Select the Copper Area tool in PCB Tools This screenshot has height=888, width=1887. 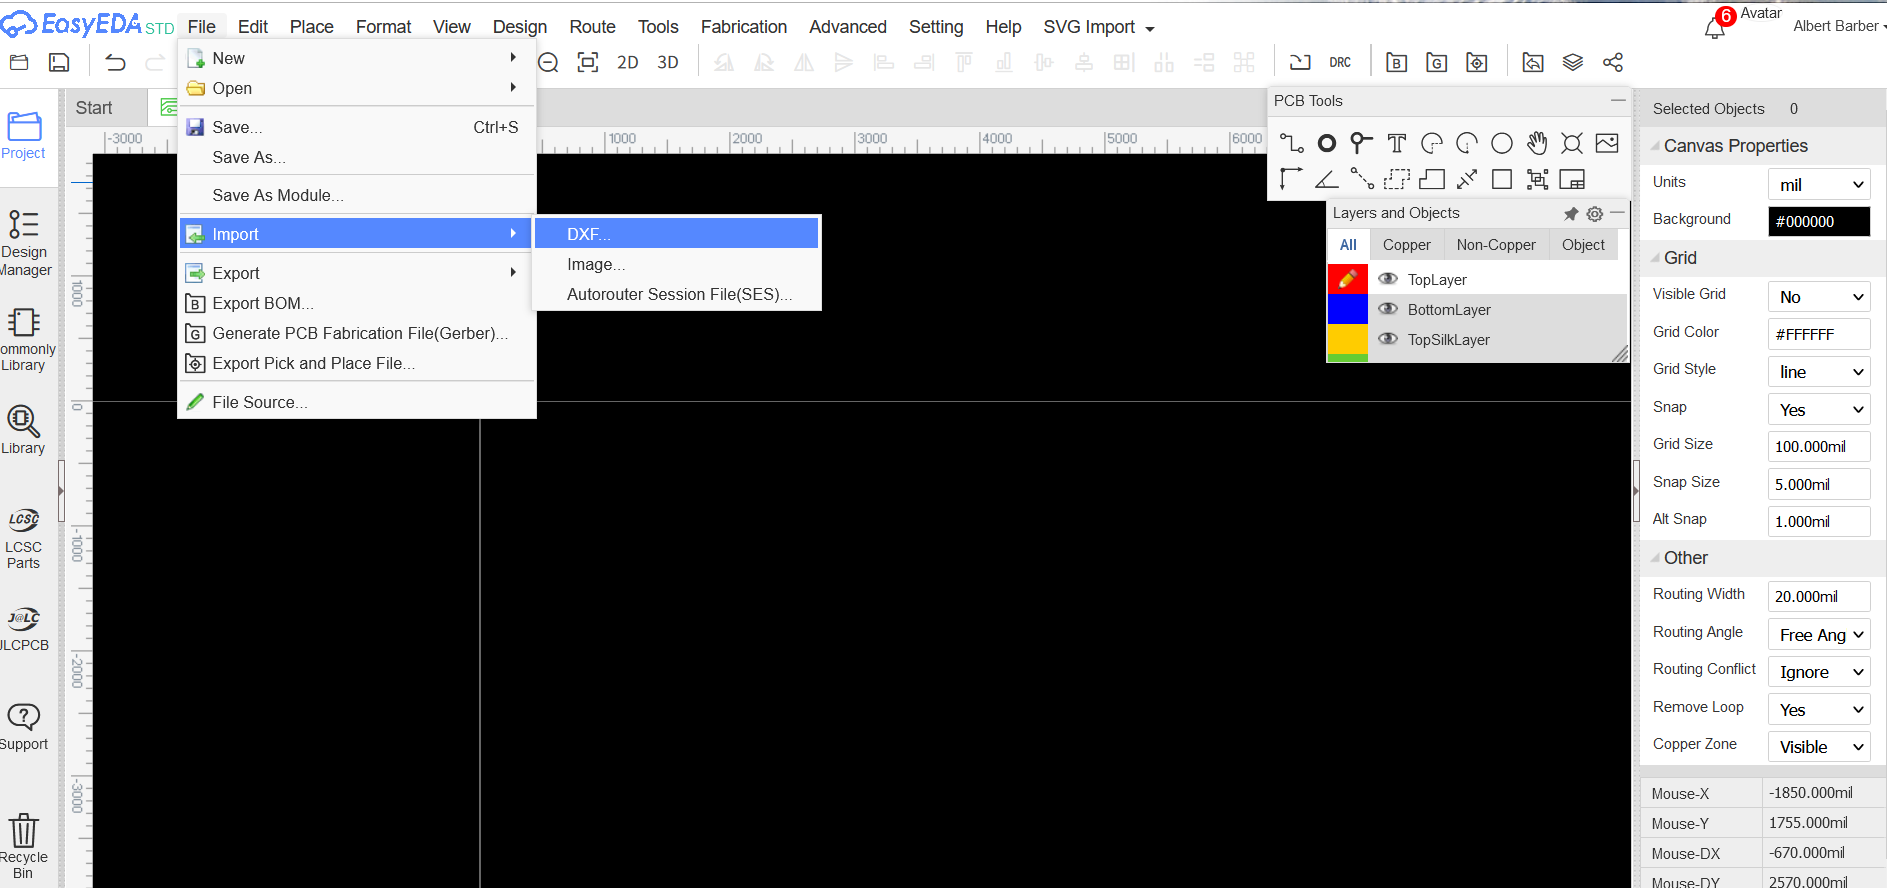[1396, 179]
